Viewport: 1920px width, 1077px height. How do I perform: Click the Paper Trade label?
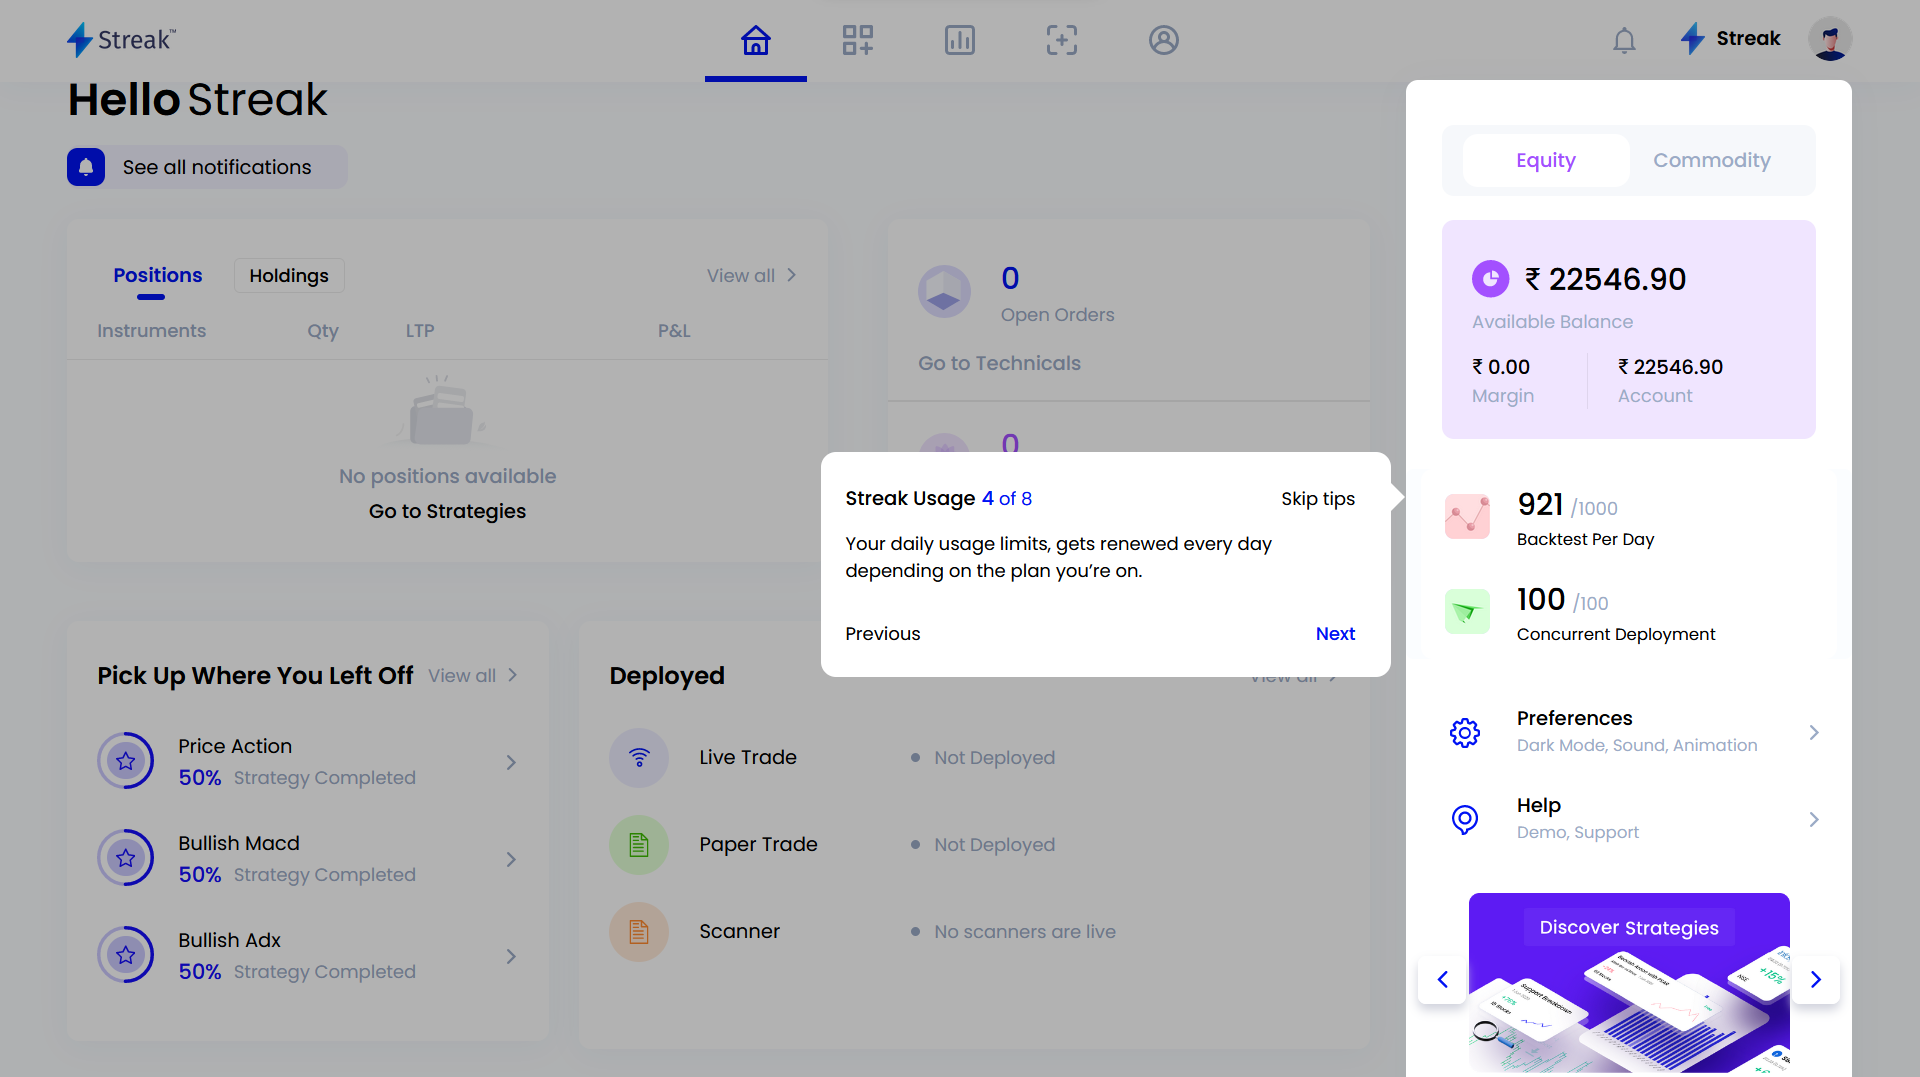[758, 844]
